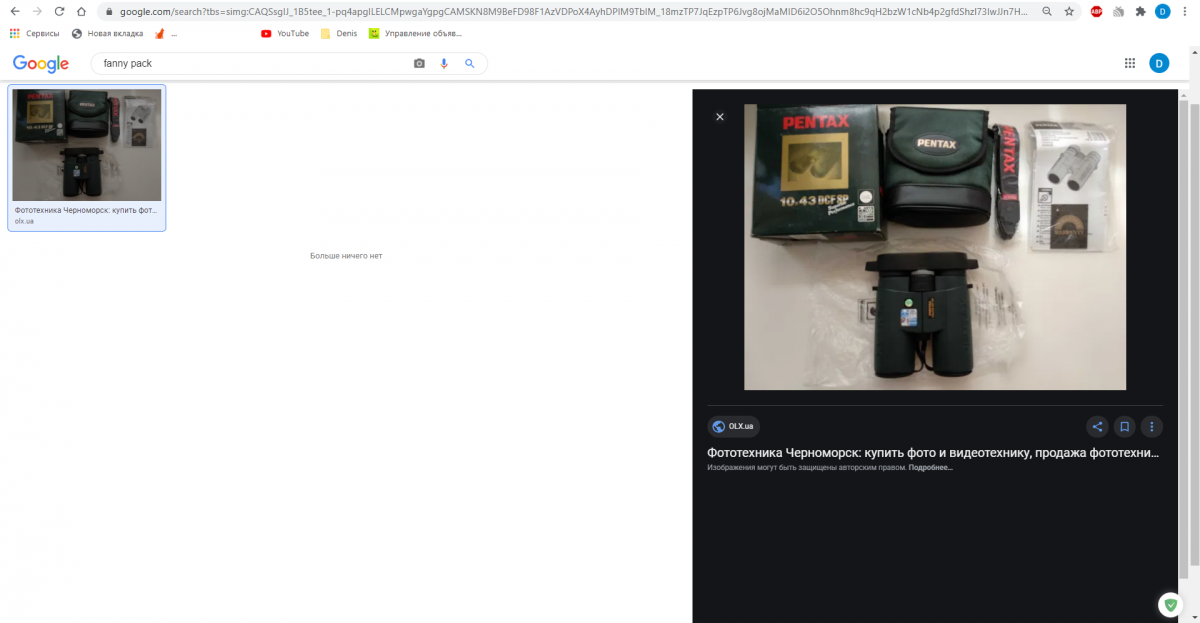
Task: Open the Denis bookmarks folder
Action: [x=339, y=33]
